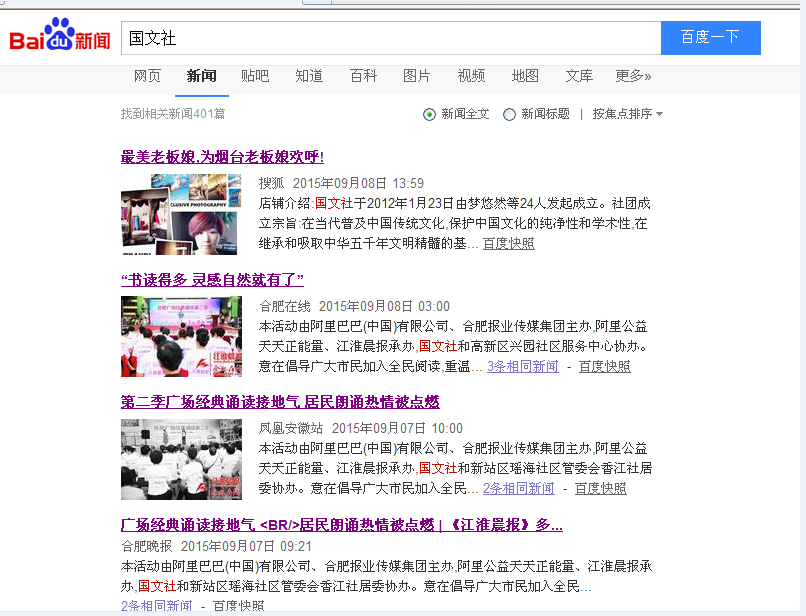Click source text 凤凰安徽站 2015年09月07日 10:00
This screenshot has width=806, height=616.
[x=360, y=428]
